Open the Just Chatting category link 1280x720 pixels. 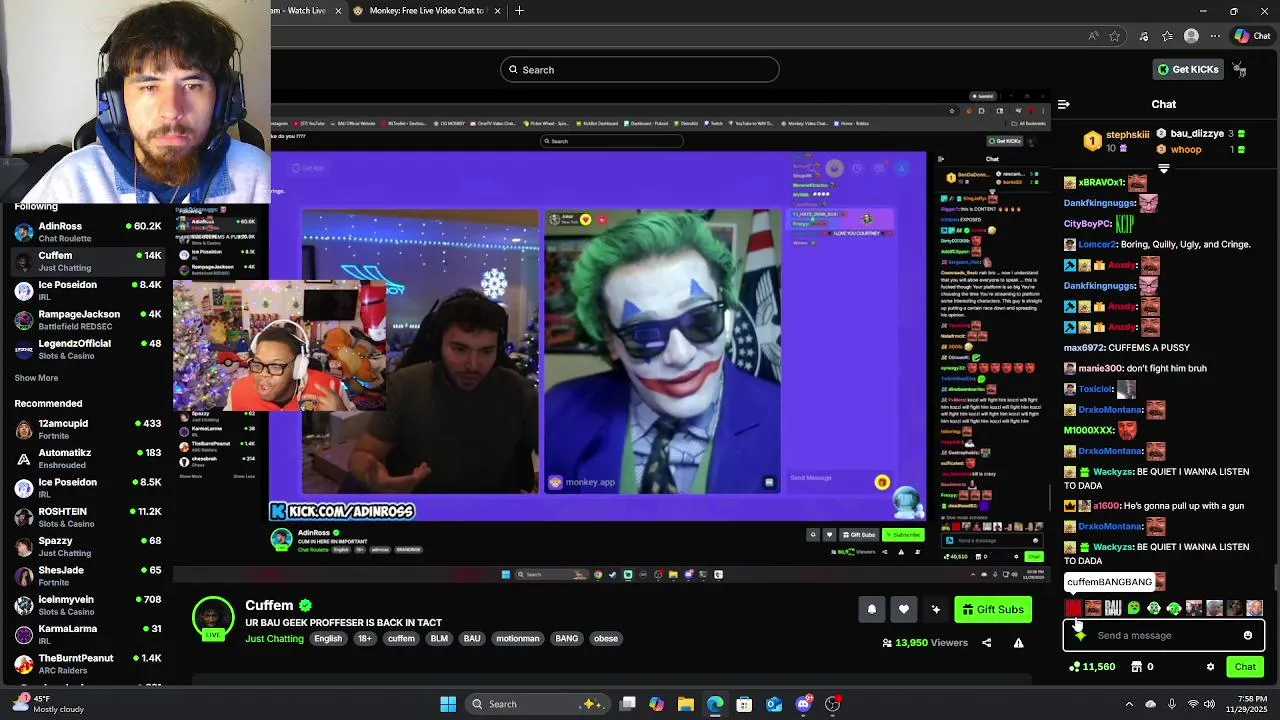pyautogui.click(x=274, y=638)
